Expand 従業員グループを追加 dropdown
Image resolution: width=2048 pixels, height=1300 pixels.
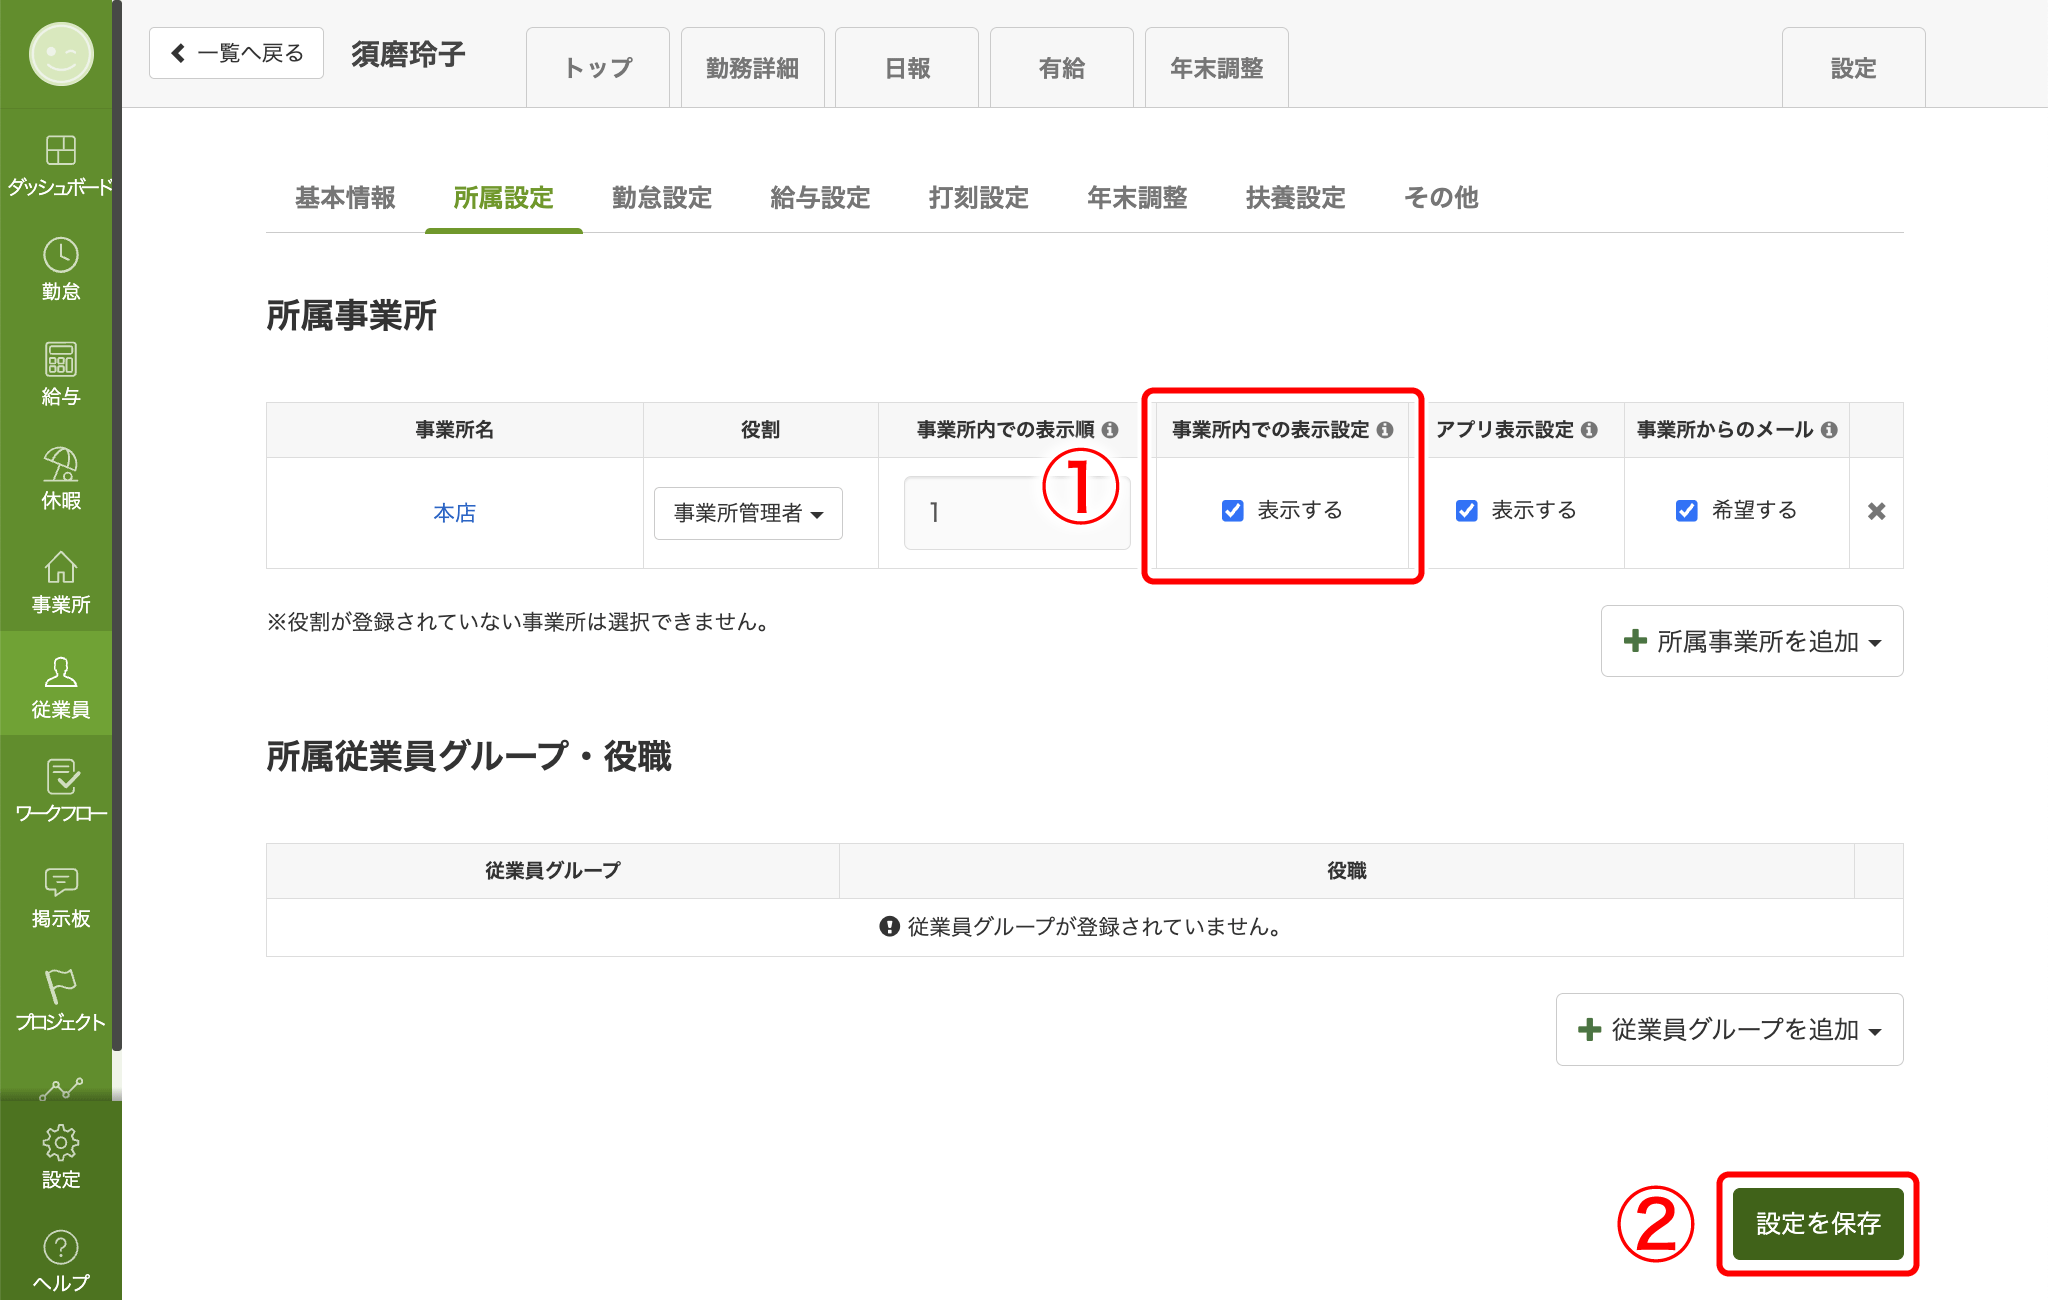coord(1729,1029)
